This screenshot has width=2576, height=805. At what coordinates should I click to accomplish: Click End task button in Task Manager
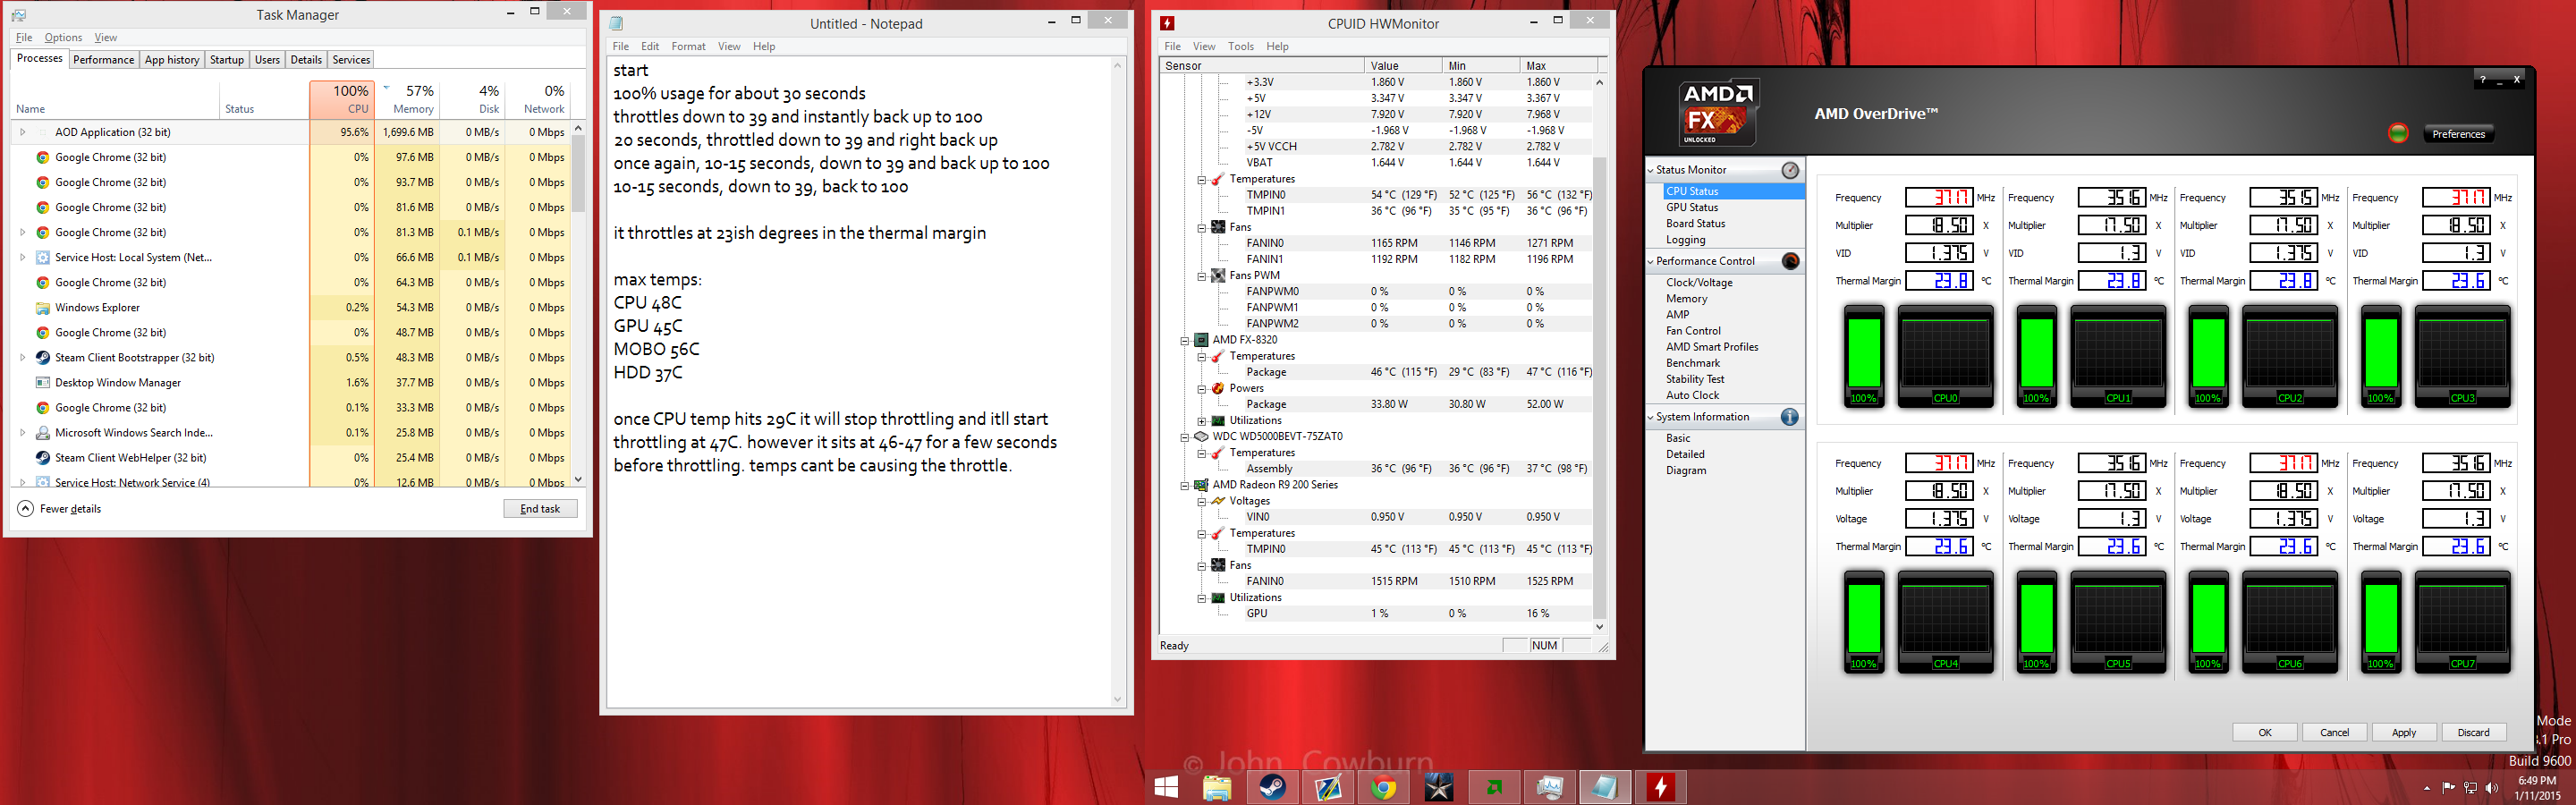coord(540,509)
